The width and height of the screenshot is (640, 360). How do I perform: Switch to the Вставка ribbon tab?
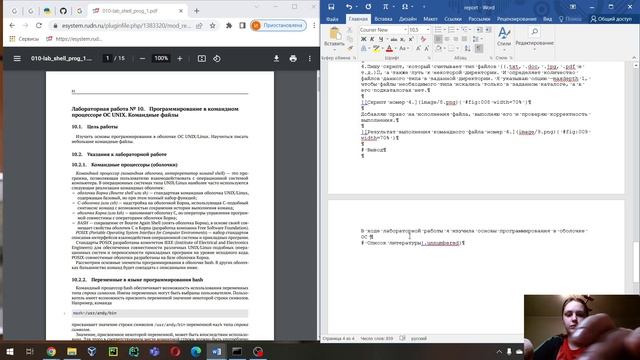click(x=383, y=19)
